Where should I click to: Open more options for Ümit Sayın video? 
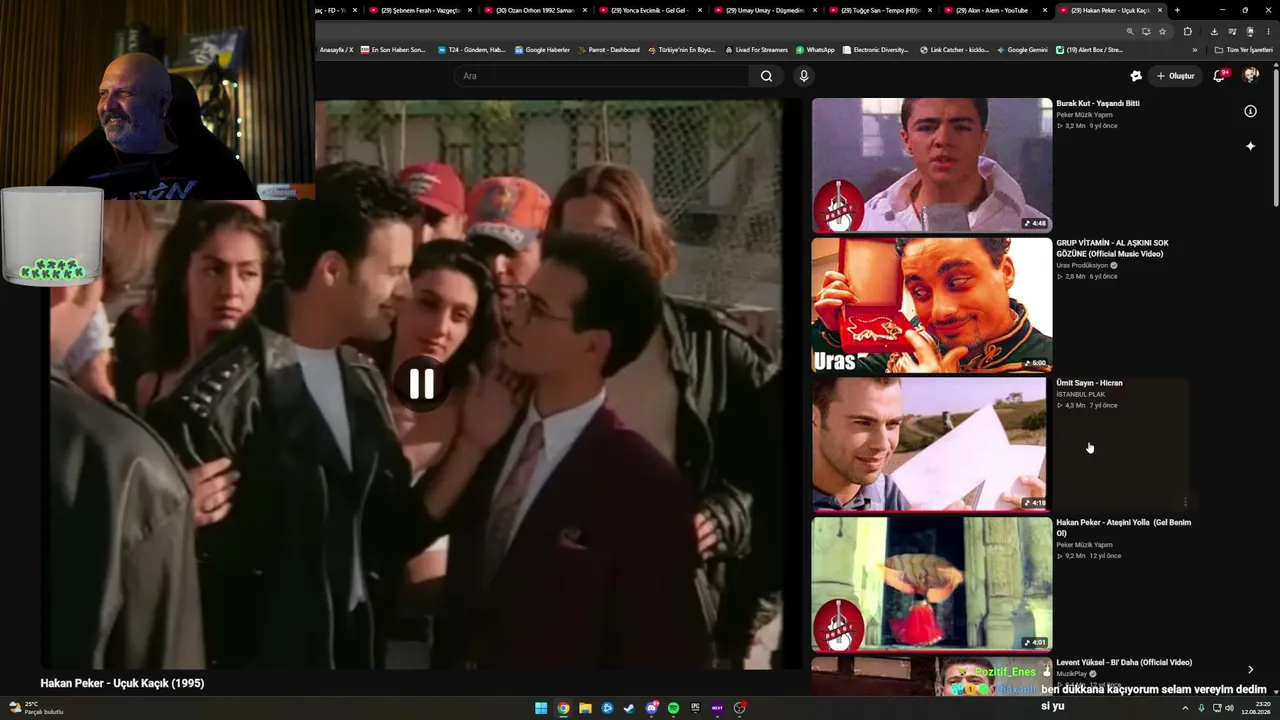[1185, 502]
